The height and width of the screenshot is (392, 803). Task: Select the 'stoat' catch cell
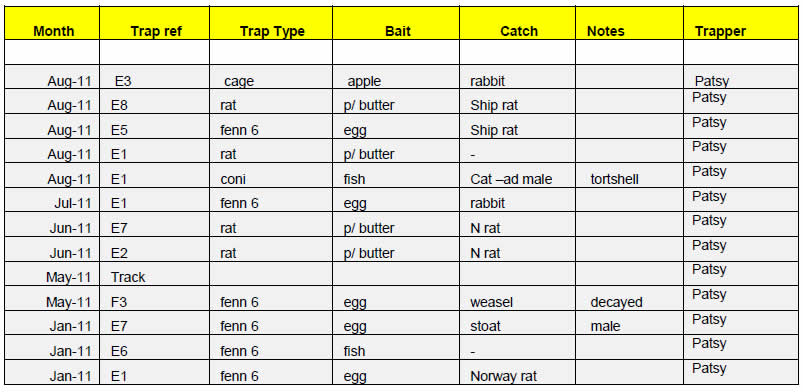tap(518, 323)
